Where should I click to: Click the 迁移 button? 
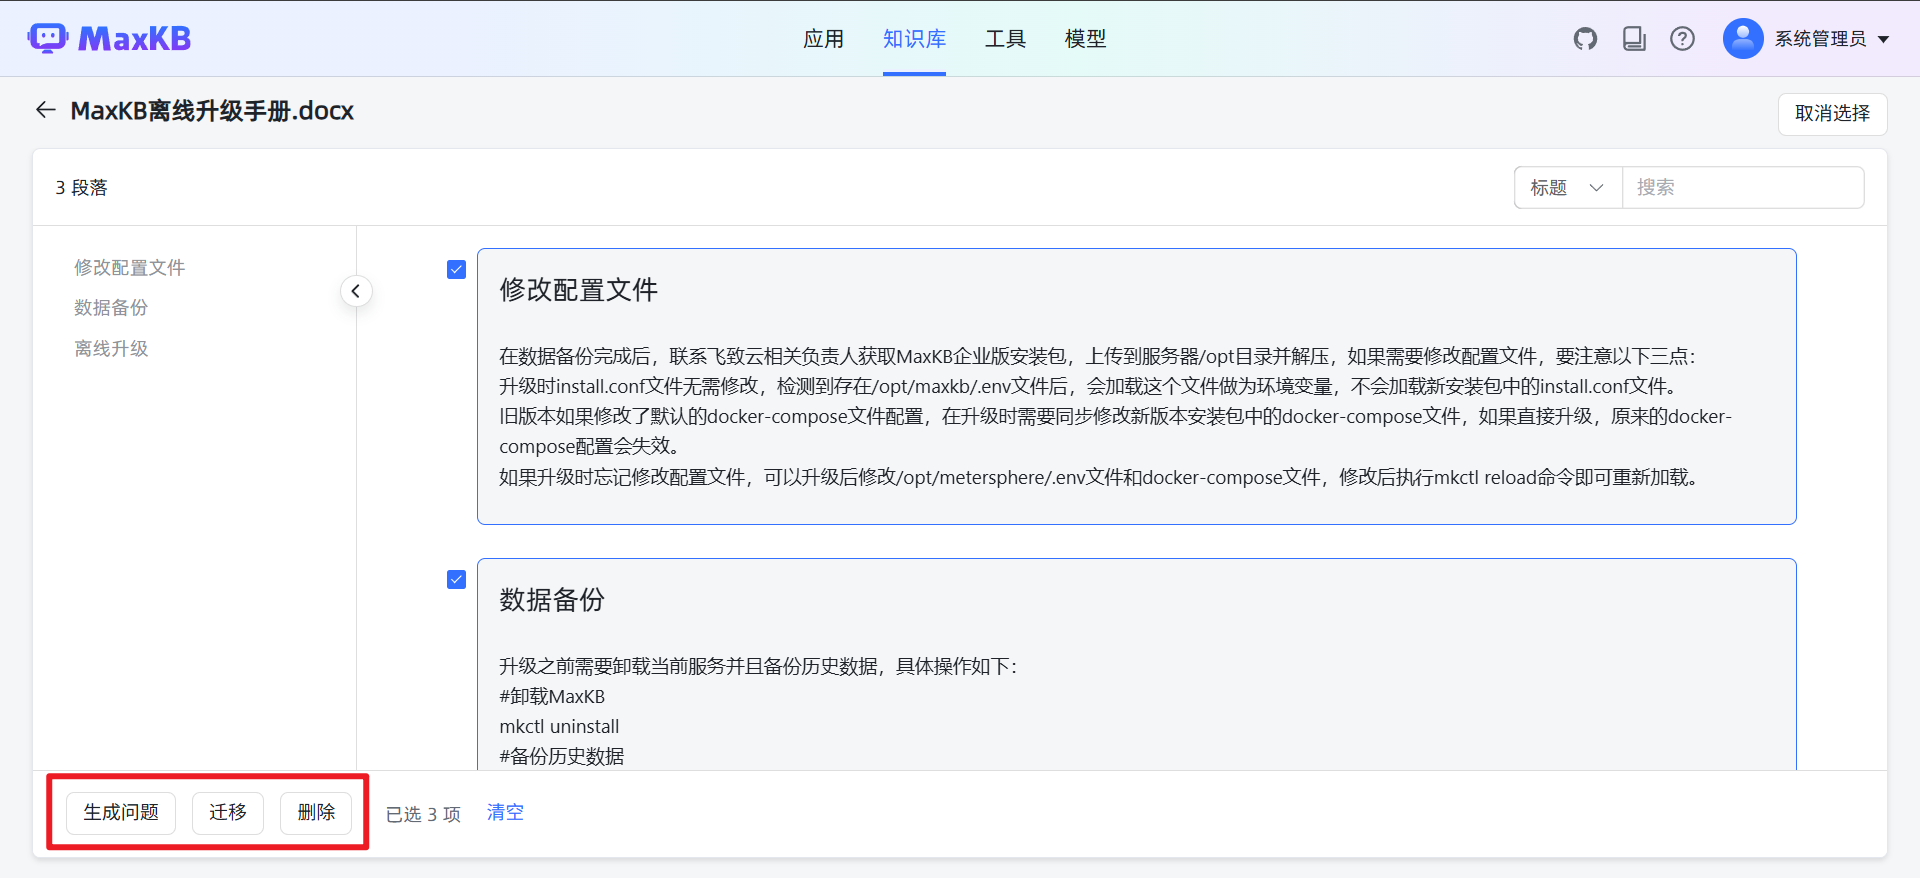click(228, 813)
